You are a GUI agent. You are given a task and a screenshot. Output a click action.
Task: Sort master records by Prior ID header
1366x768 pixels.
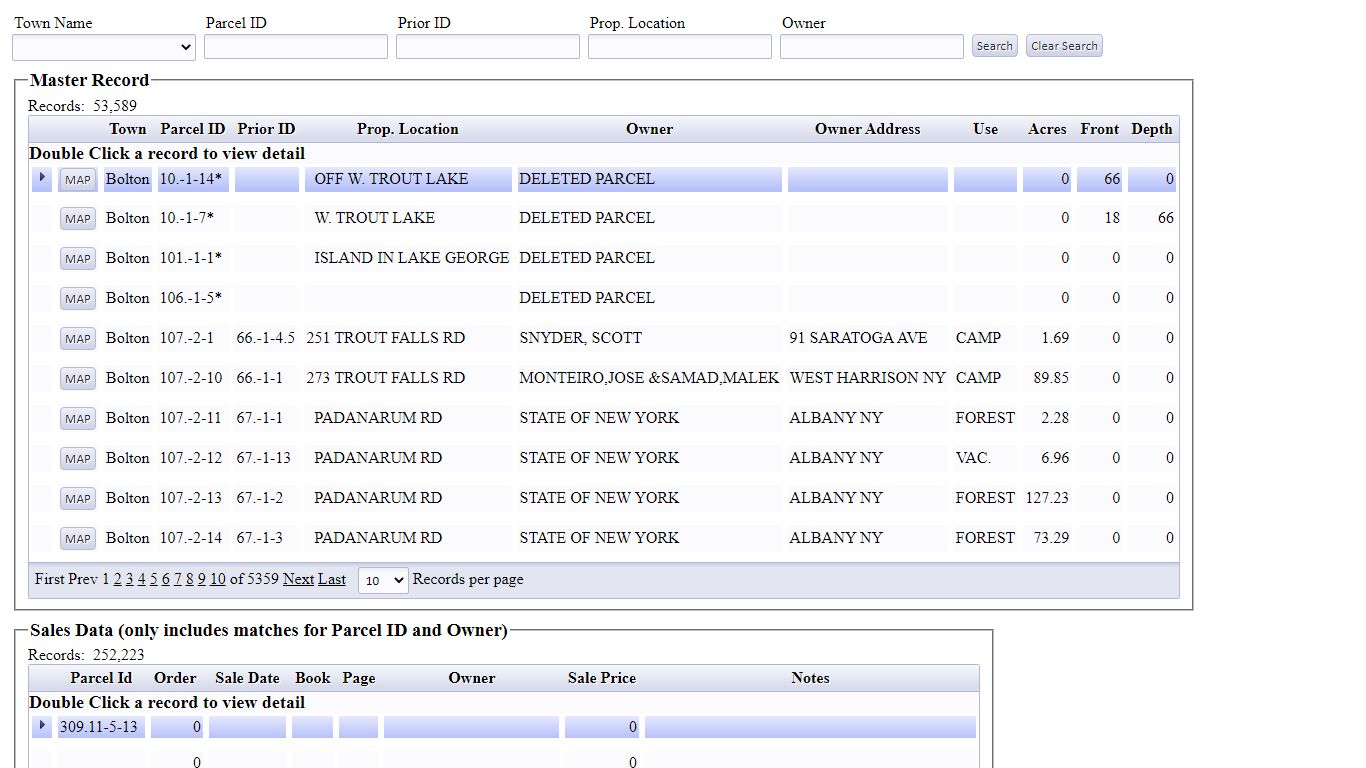coord(266,129)
